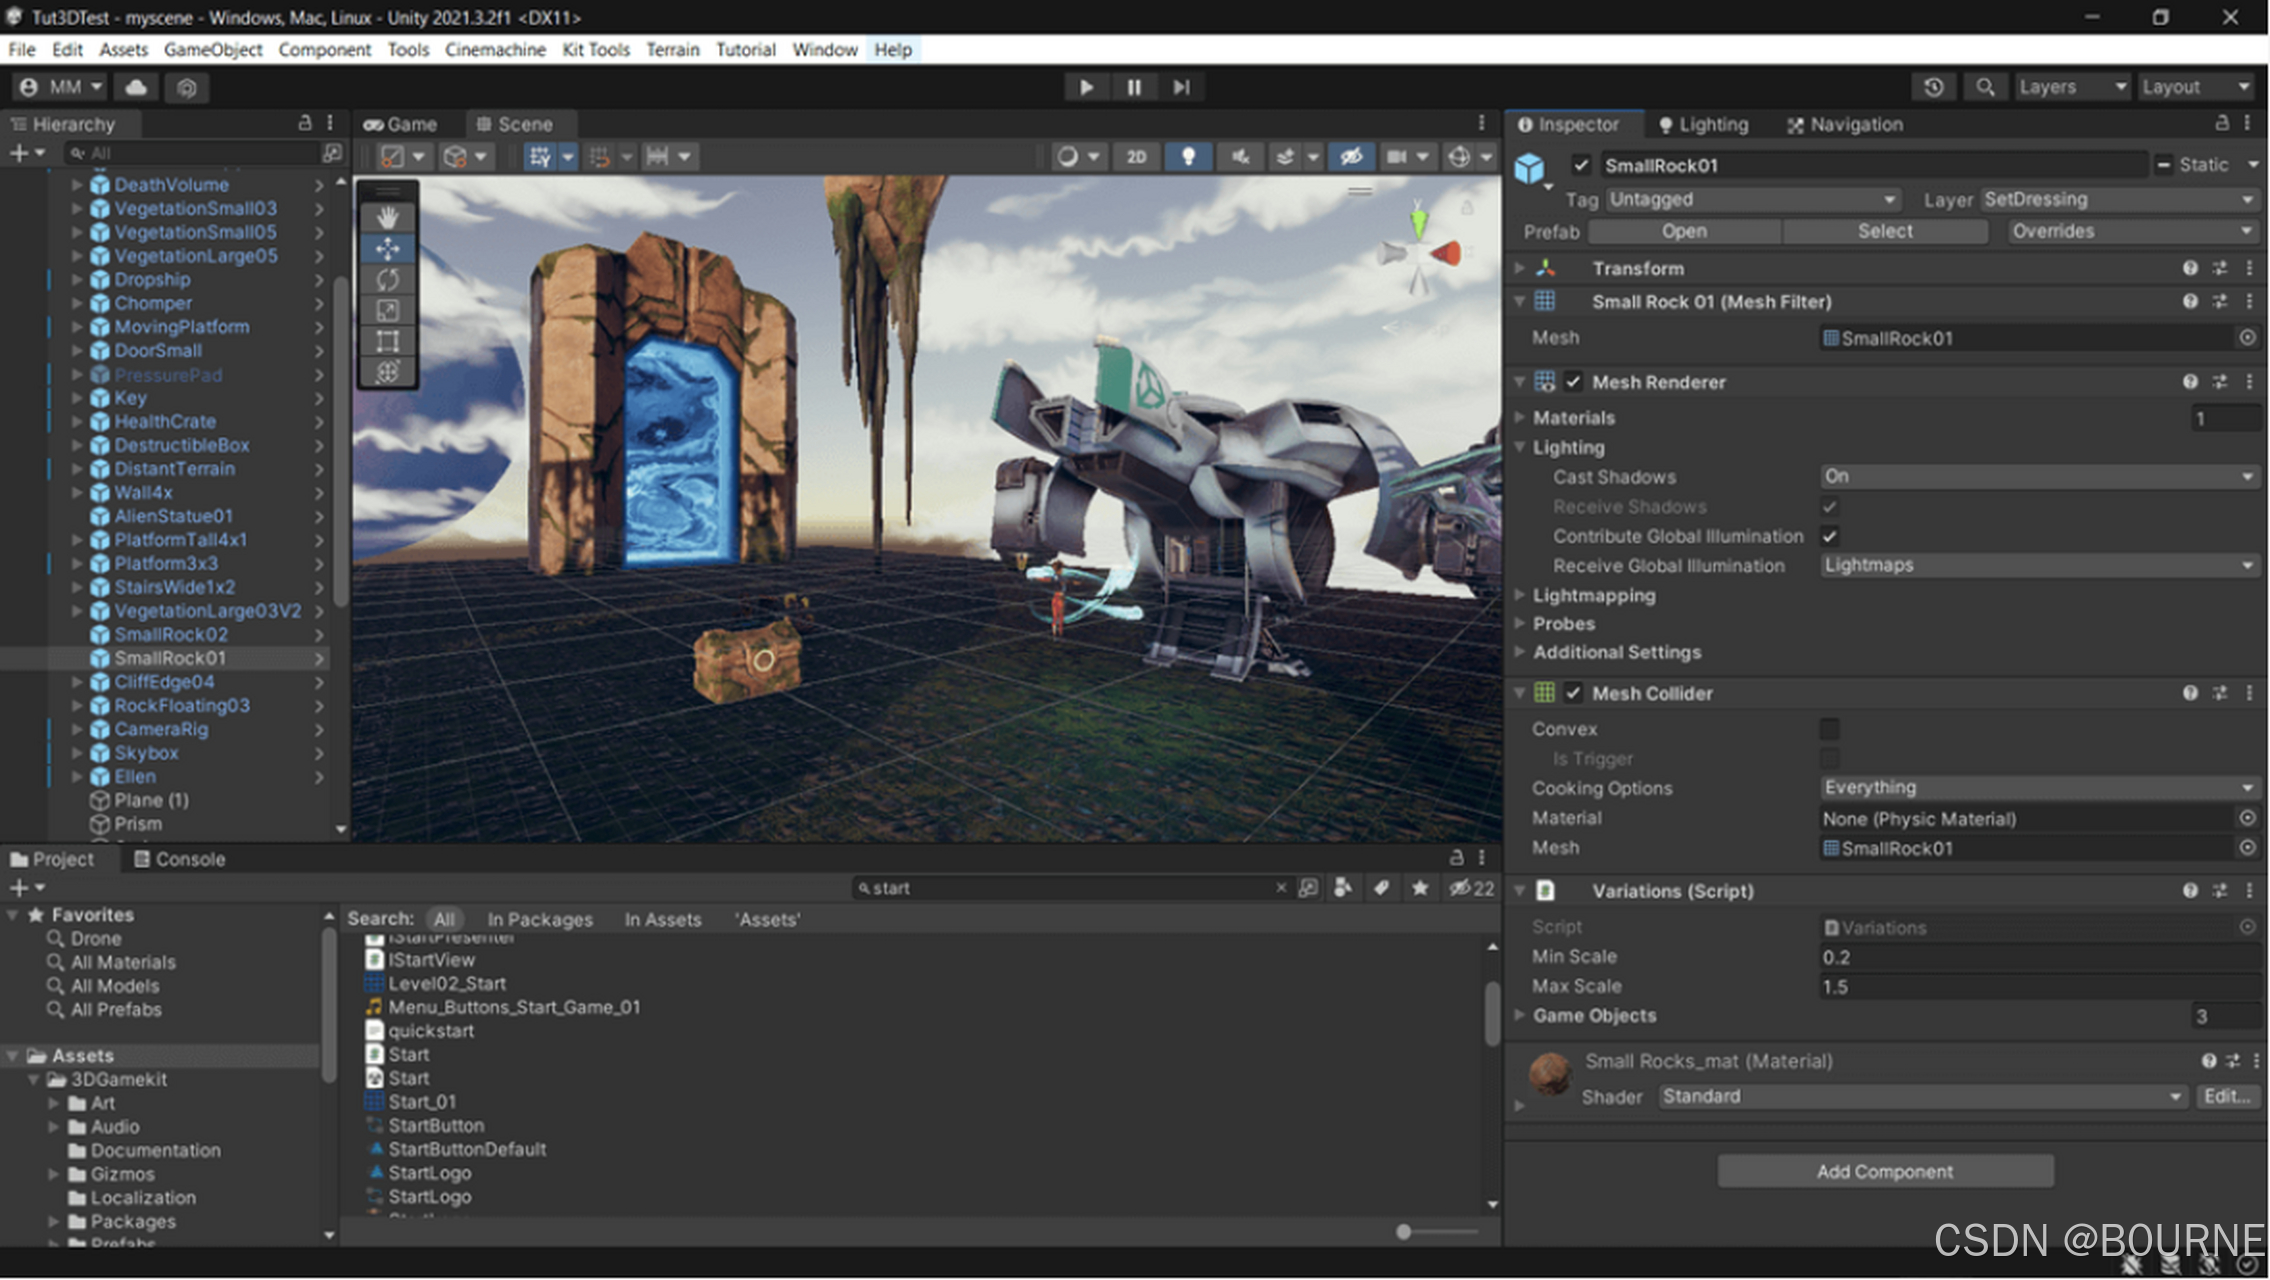Disable the Mesh Renderer component checkbox

click(x=1573, y=382)
